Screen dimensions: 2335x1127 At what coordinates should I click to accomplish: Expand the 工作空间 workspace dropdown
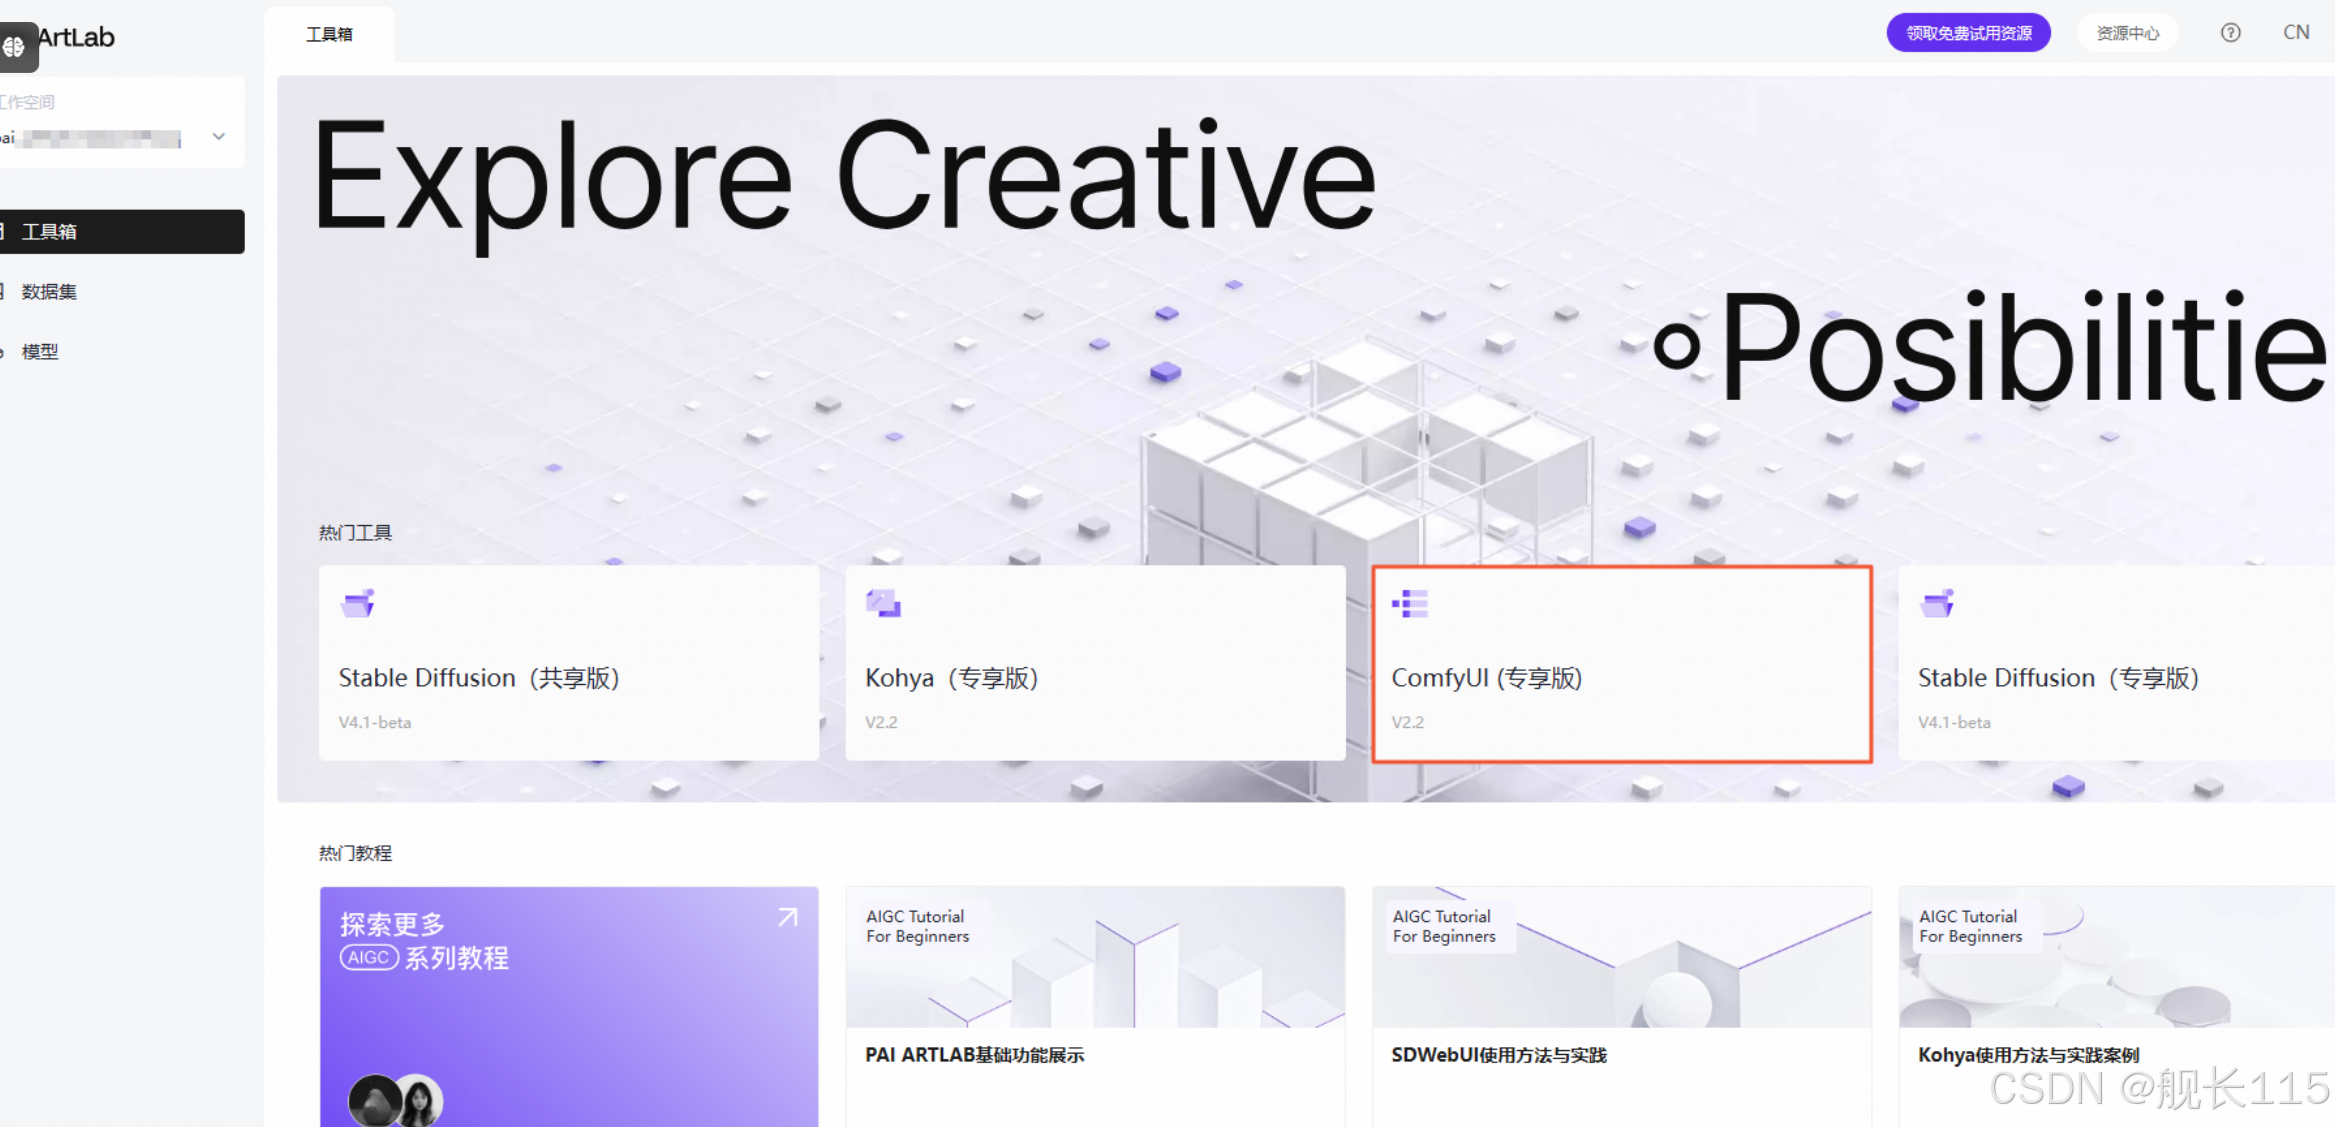point(218,136)
